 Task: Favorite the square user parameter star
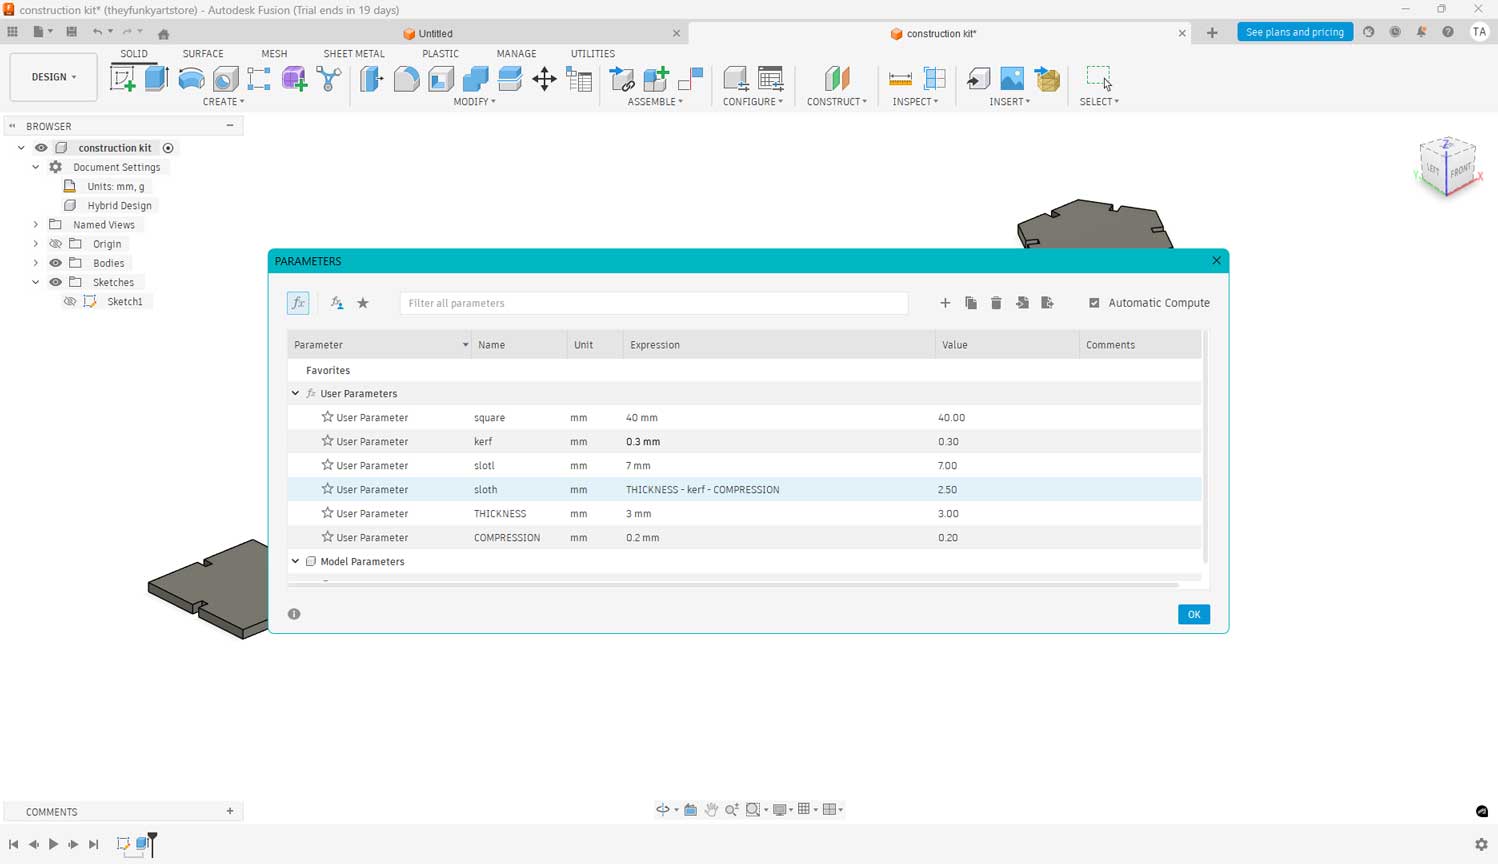(x=327, y=417)
